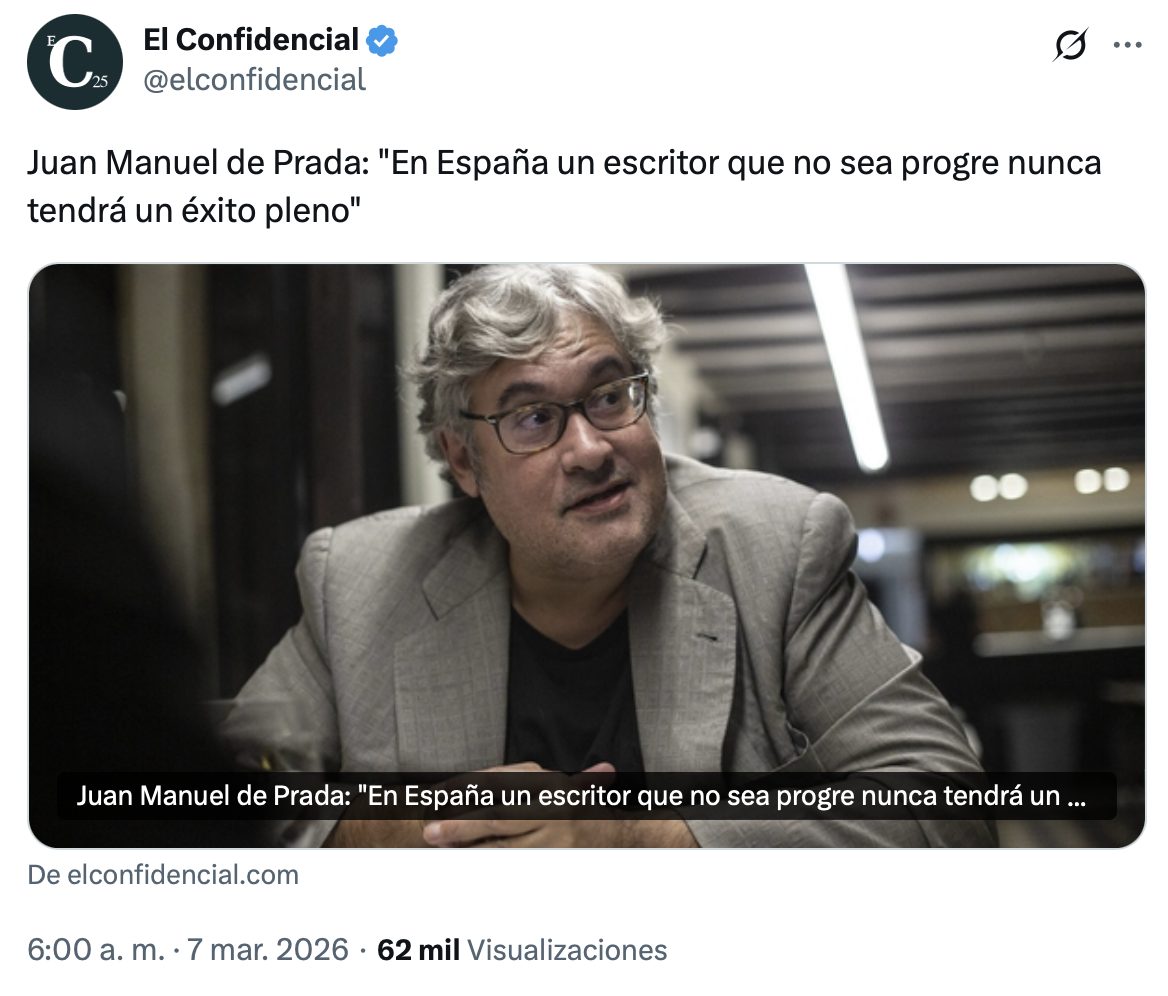Open the El Confidencial profile avatar
Viewport: 1168px width, 996px height.
click(74, 62)
